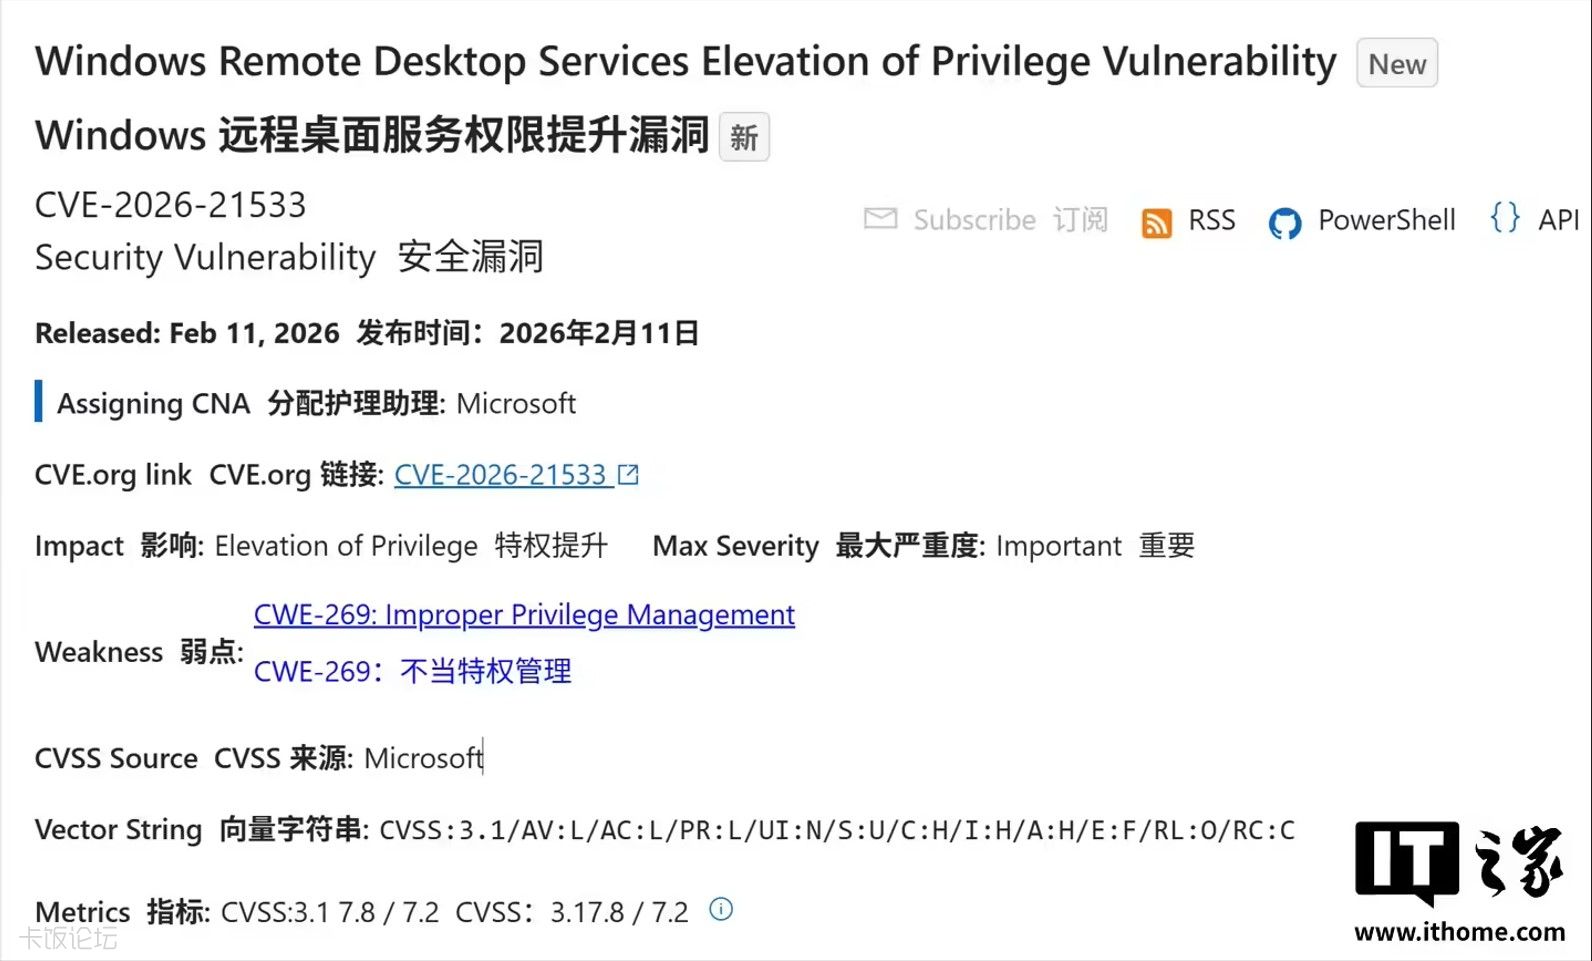Viewport: 1592px width, 961px height.
Task: Click the CVE-2026-21533 identifier under the title
Action: pos(170,205)
